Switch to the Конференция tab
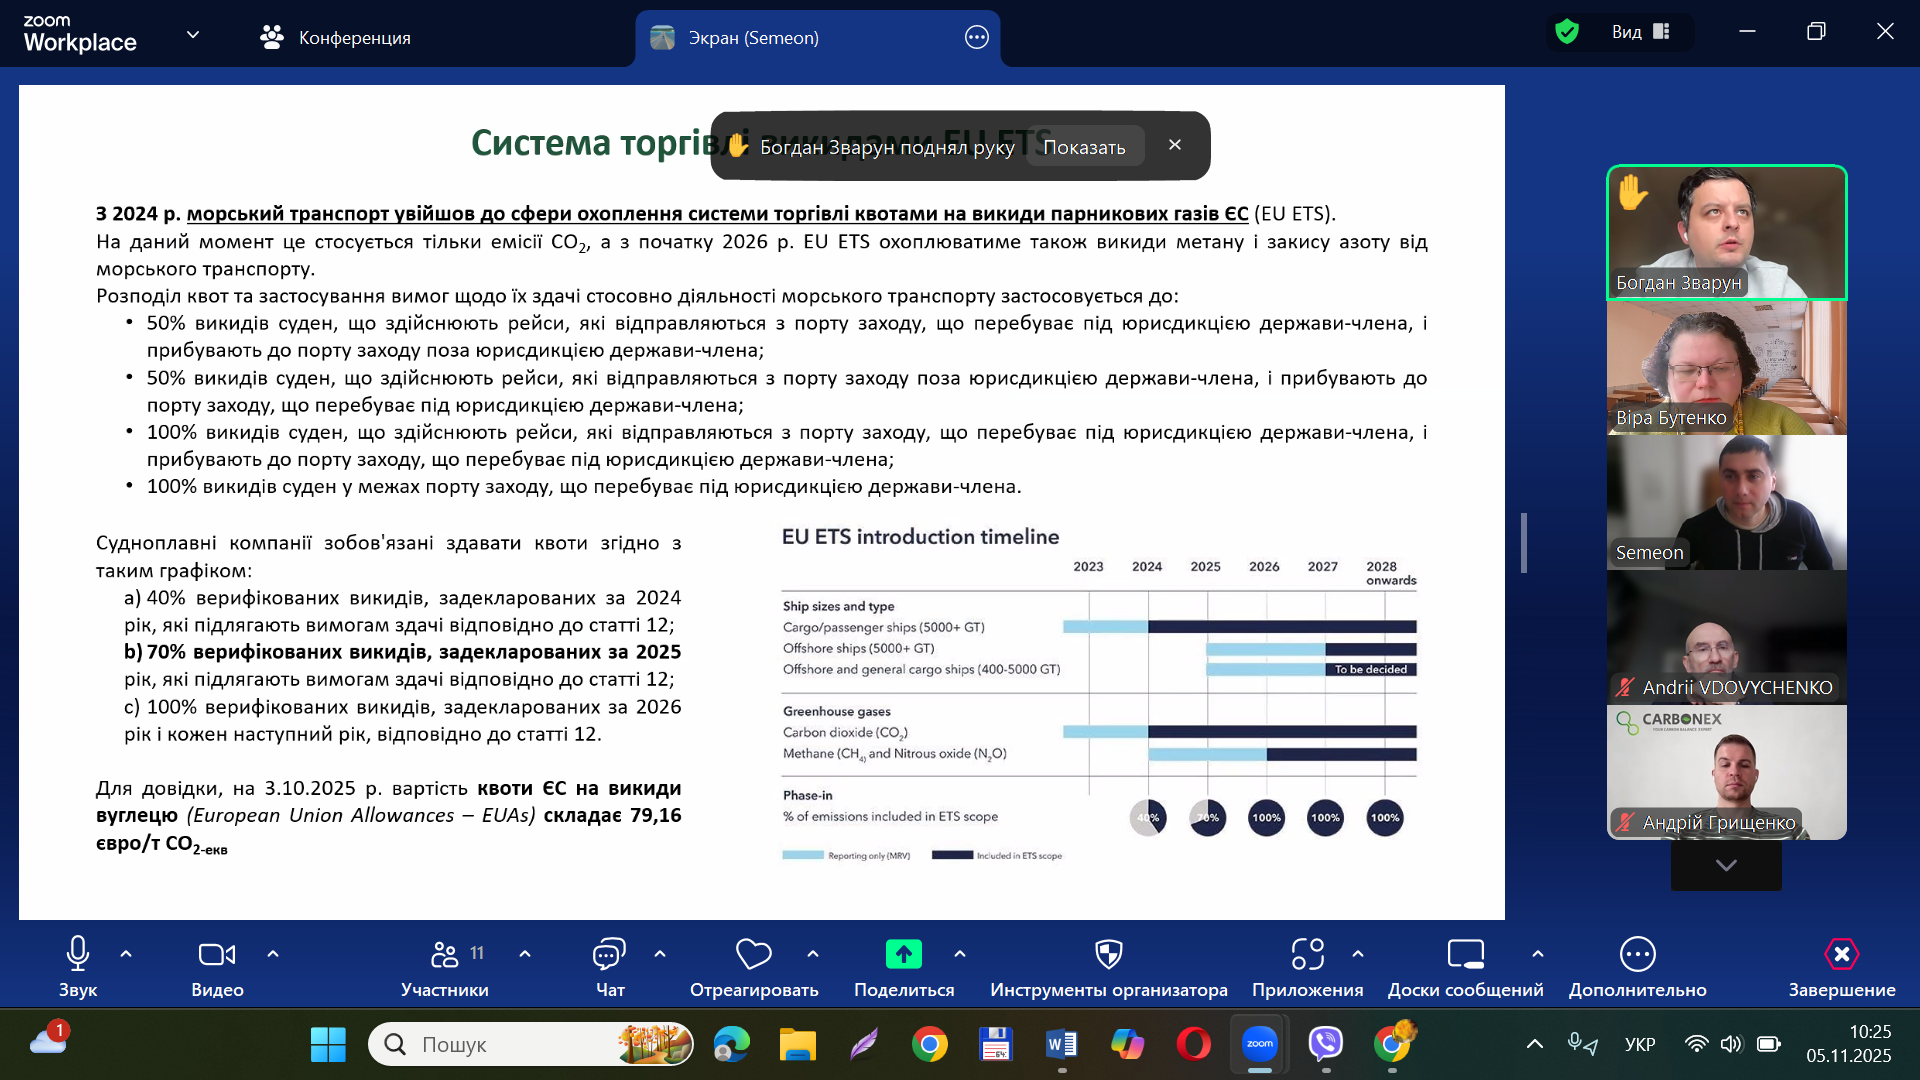 click(x=335, y=38)
